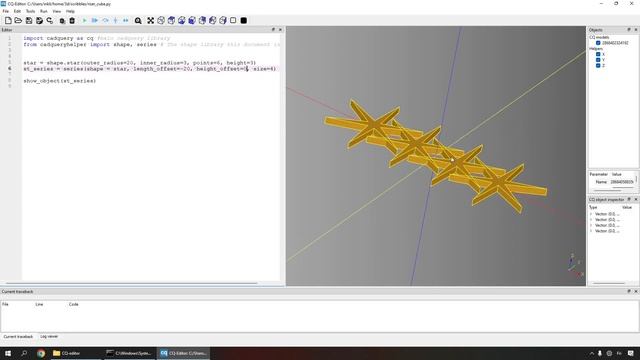
Task: Click the show_object(st_series) code line
Action: point(60,81)
